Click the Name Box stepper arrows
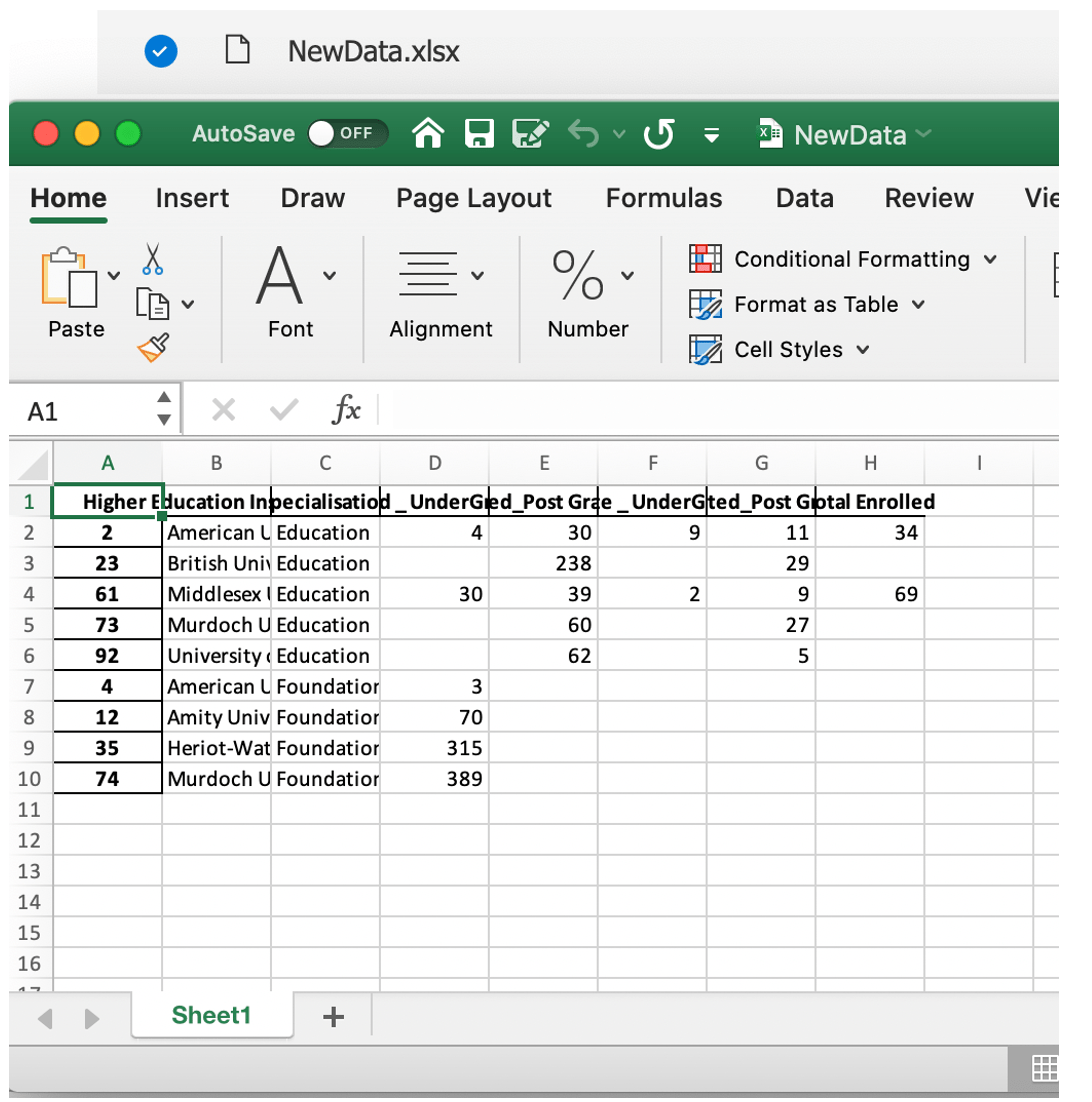 163,409
